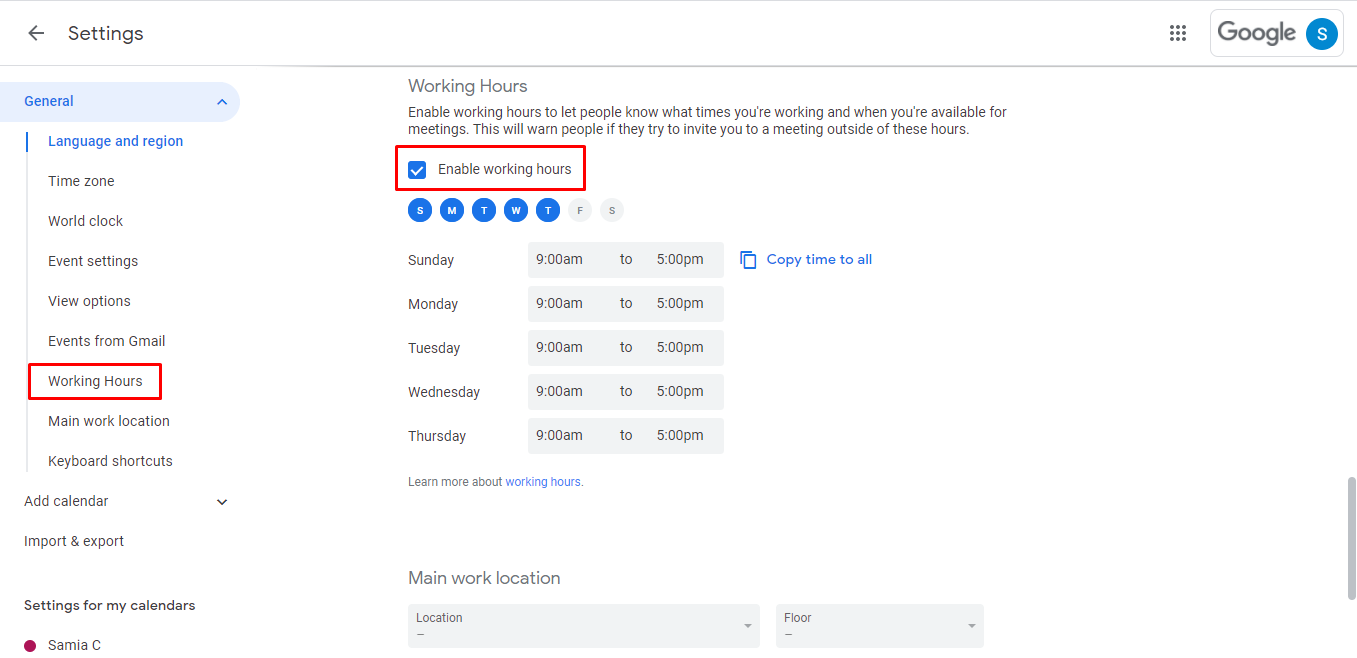
Task: Open the Google apps grid
Action: 1178,33
